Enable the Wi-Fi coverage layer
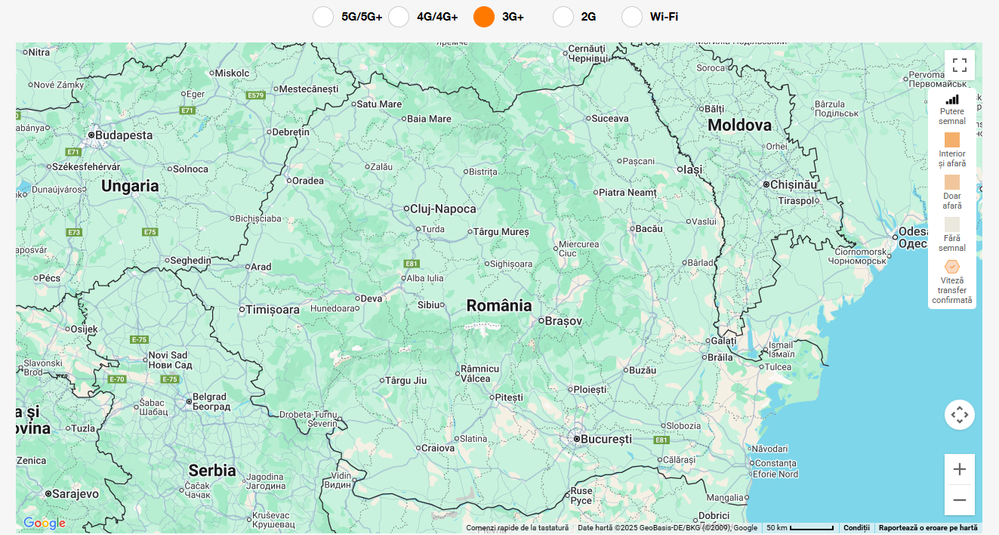This screenshot has height=535, width=999. [632, 17]
